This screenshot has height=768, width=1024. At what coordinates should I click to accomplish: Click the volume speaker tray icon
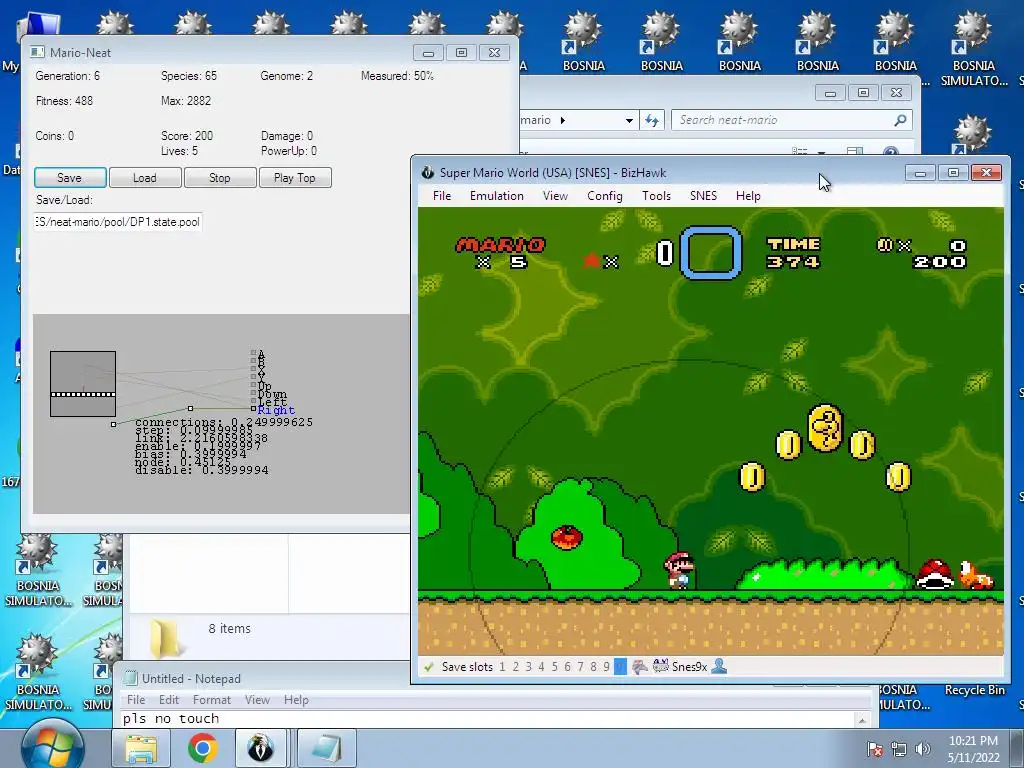pos(923,749)
